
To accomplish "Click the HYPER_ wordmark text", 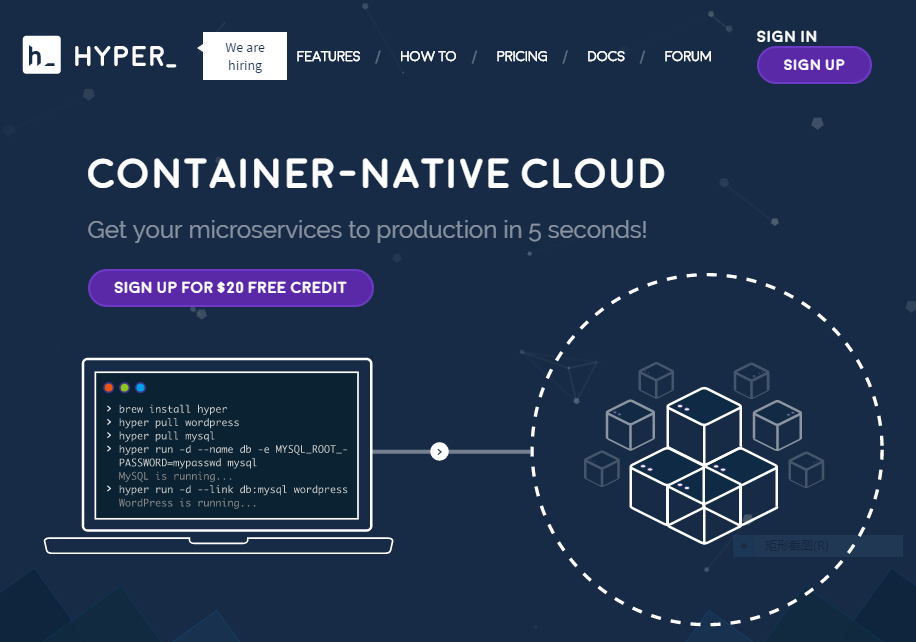I will click(x=125, y=57).
